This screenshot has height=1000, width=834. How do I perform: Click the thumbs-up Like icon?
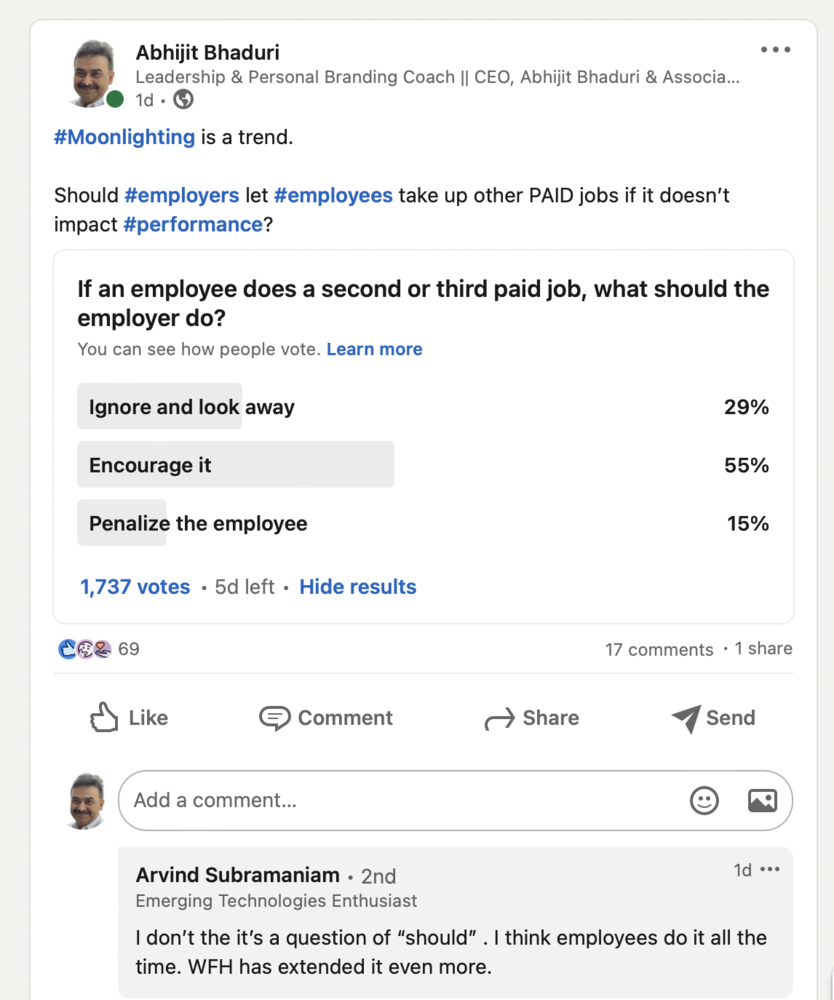click(x=104, y=717)
